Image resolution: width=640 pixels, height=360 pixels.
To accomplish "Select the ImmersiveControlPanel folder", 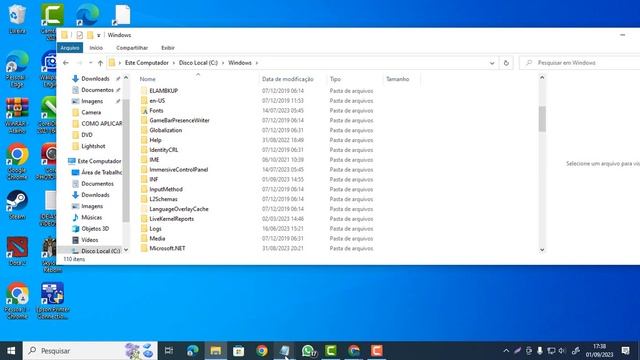I will pyautogui.click(x=178, y=169).
